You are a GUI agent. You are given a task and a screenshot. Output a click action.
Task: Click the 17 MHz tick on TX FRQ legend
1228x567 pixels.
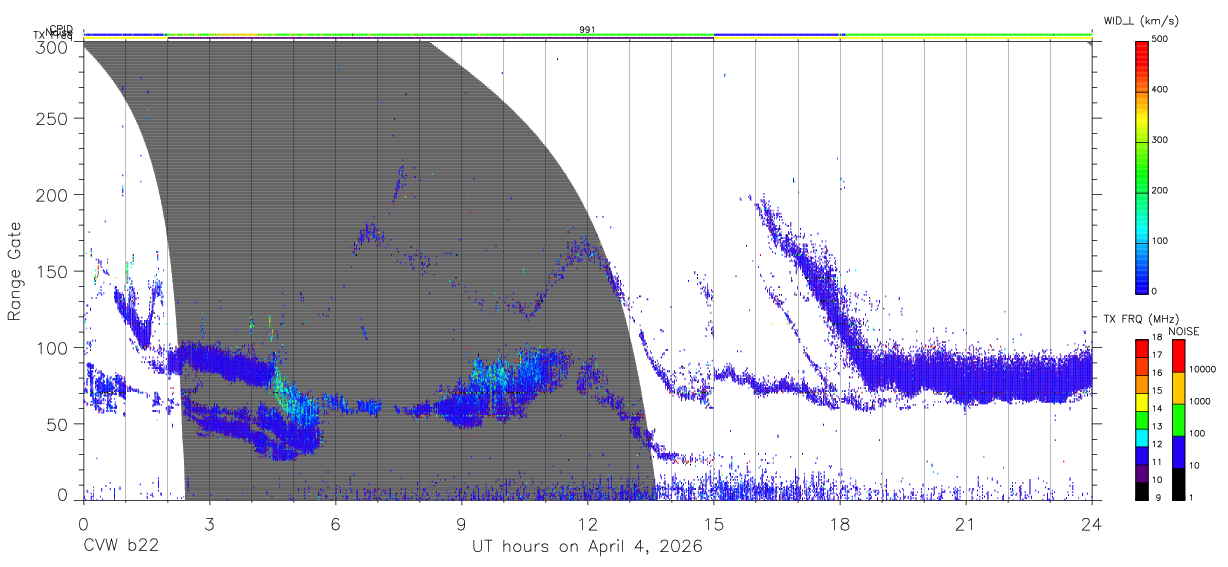[x=1157, y=355]
